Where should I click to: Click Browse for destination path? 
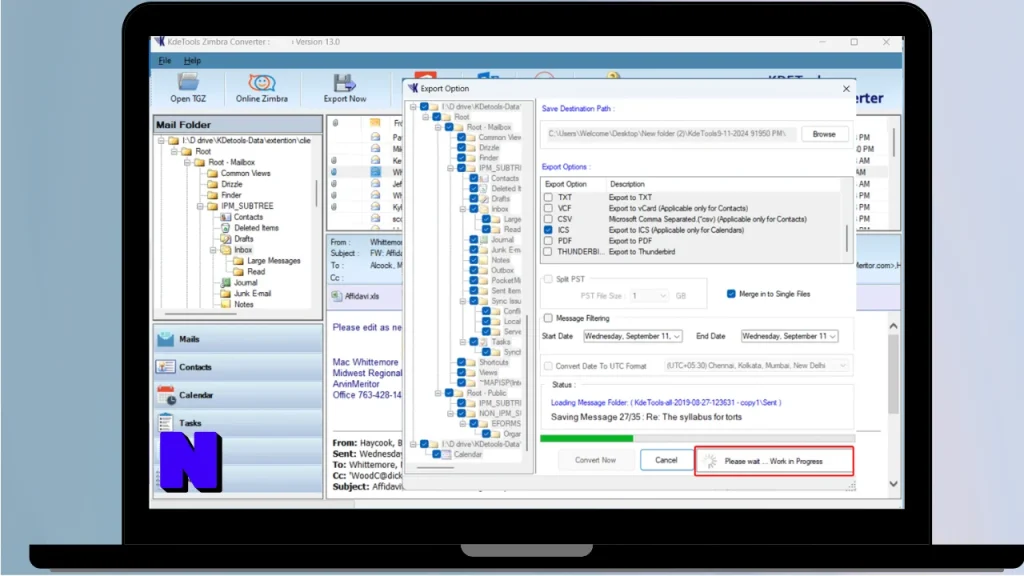[824, 134]
